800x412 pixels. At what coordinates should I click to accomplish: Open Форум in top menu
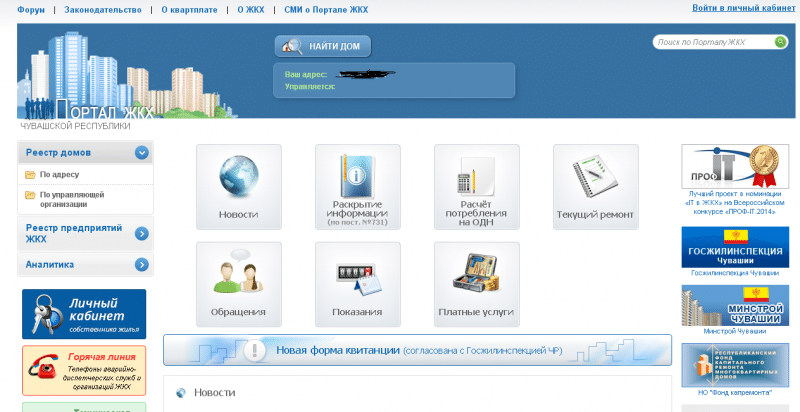31,9
